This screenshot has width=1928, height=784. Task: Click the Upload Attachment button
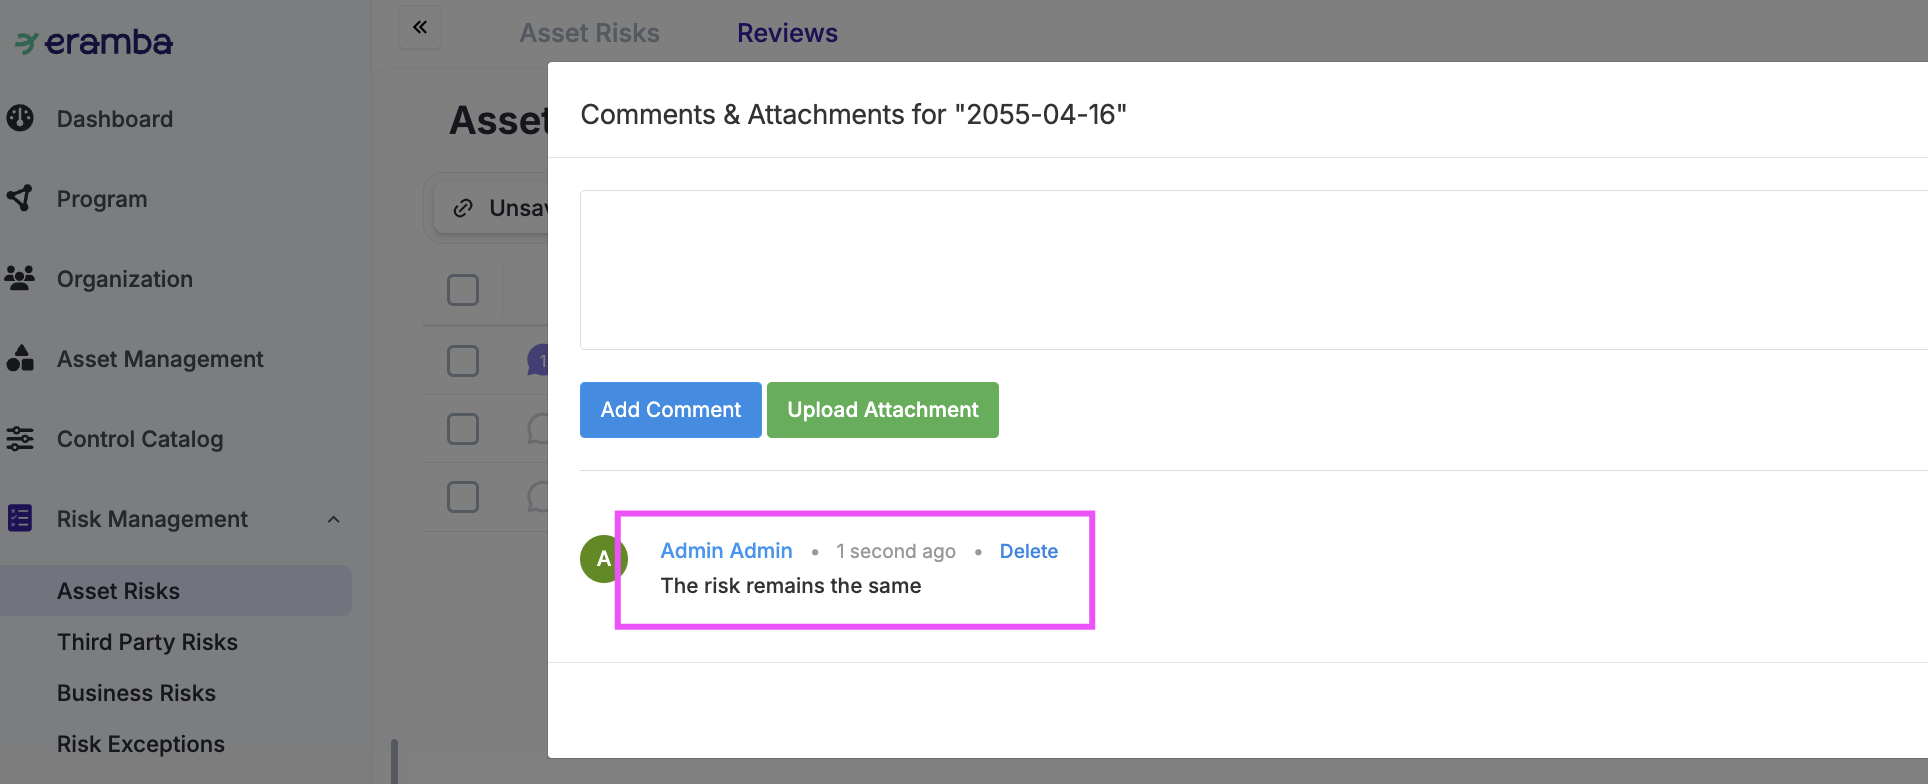pyautogui.click(x=882, y=410)
